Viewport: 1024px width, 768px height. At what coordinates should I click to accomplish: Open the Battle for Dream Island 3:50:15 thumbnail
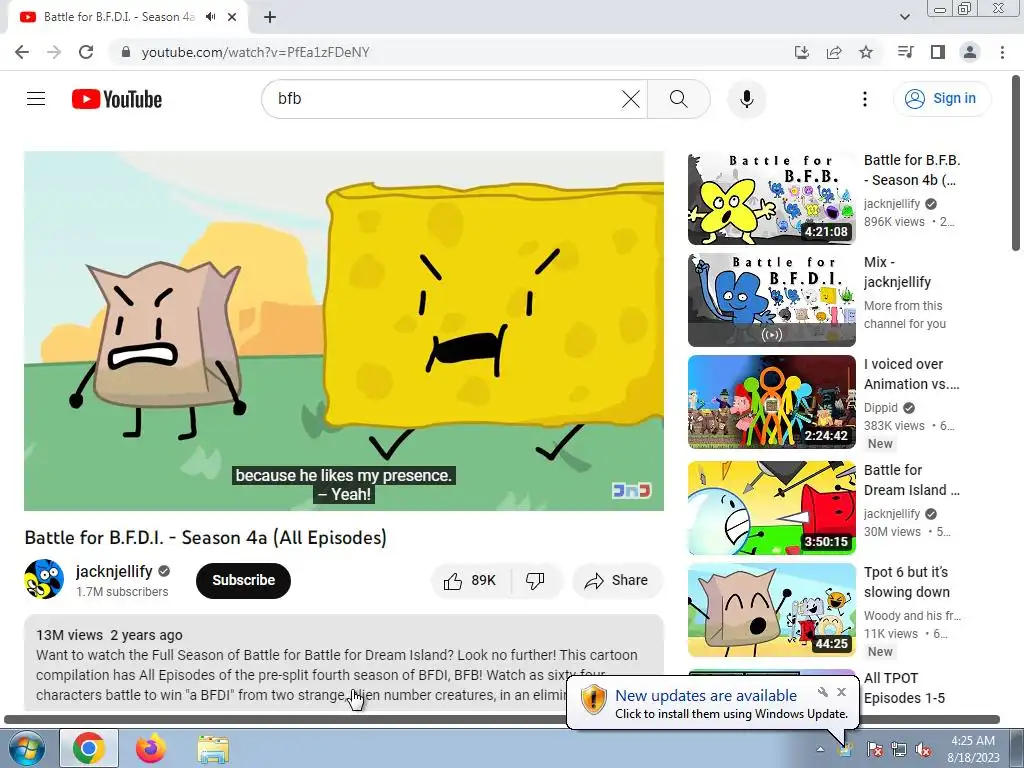[x=771, y=508]
